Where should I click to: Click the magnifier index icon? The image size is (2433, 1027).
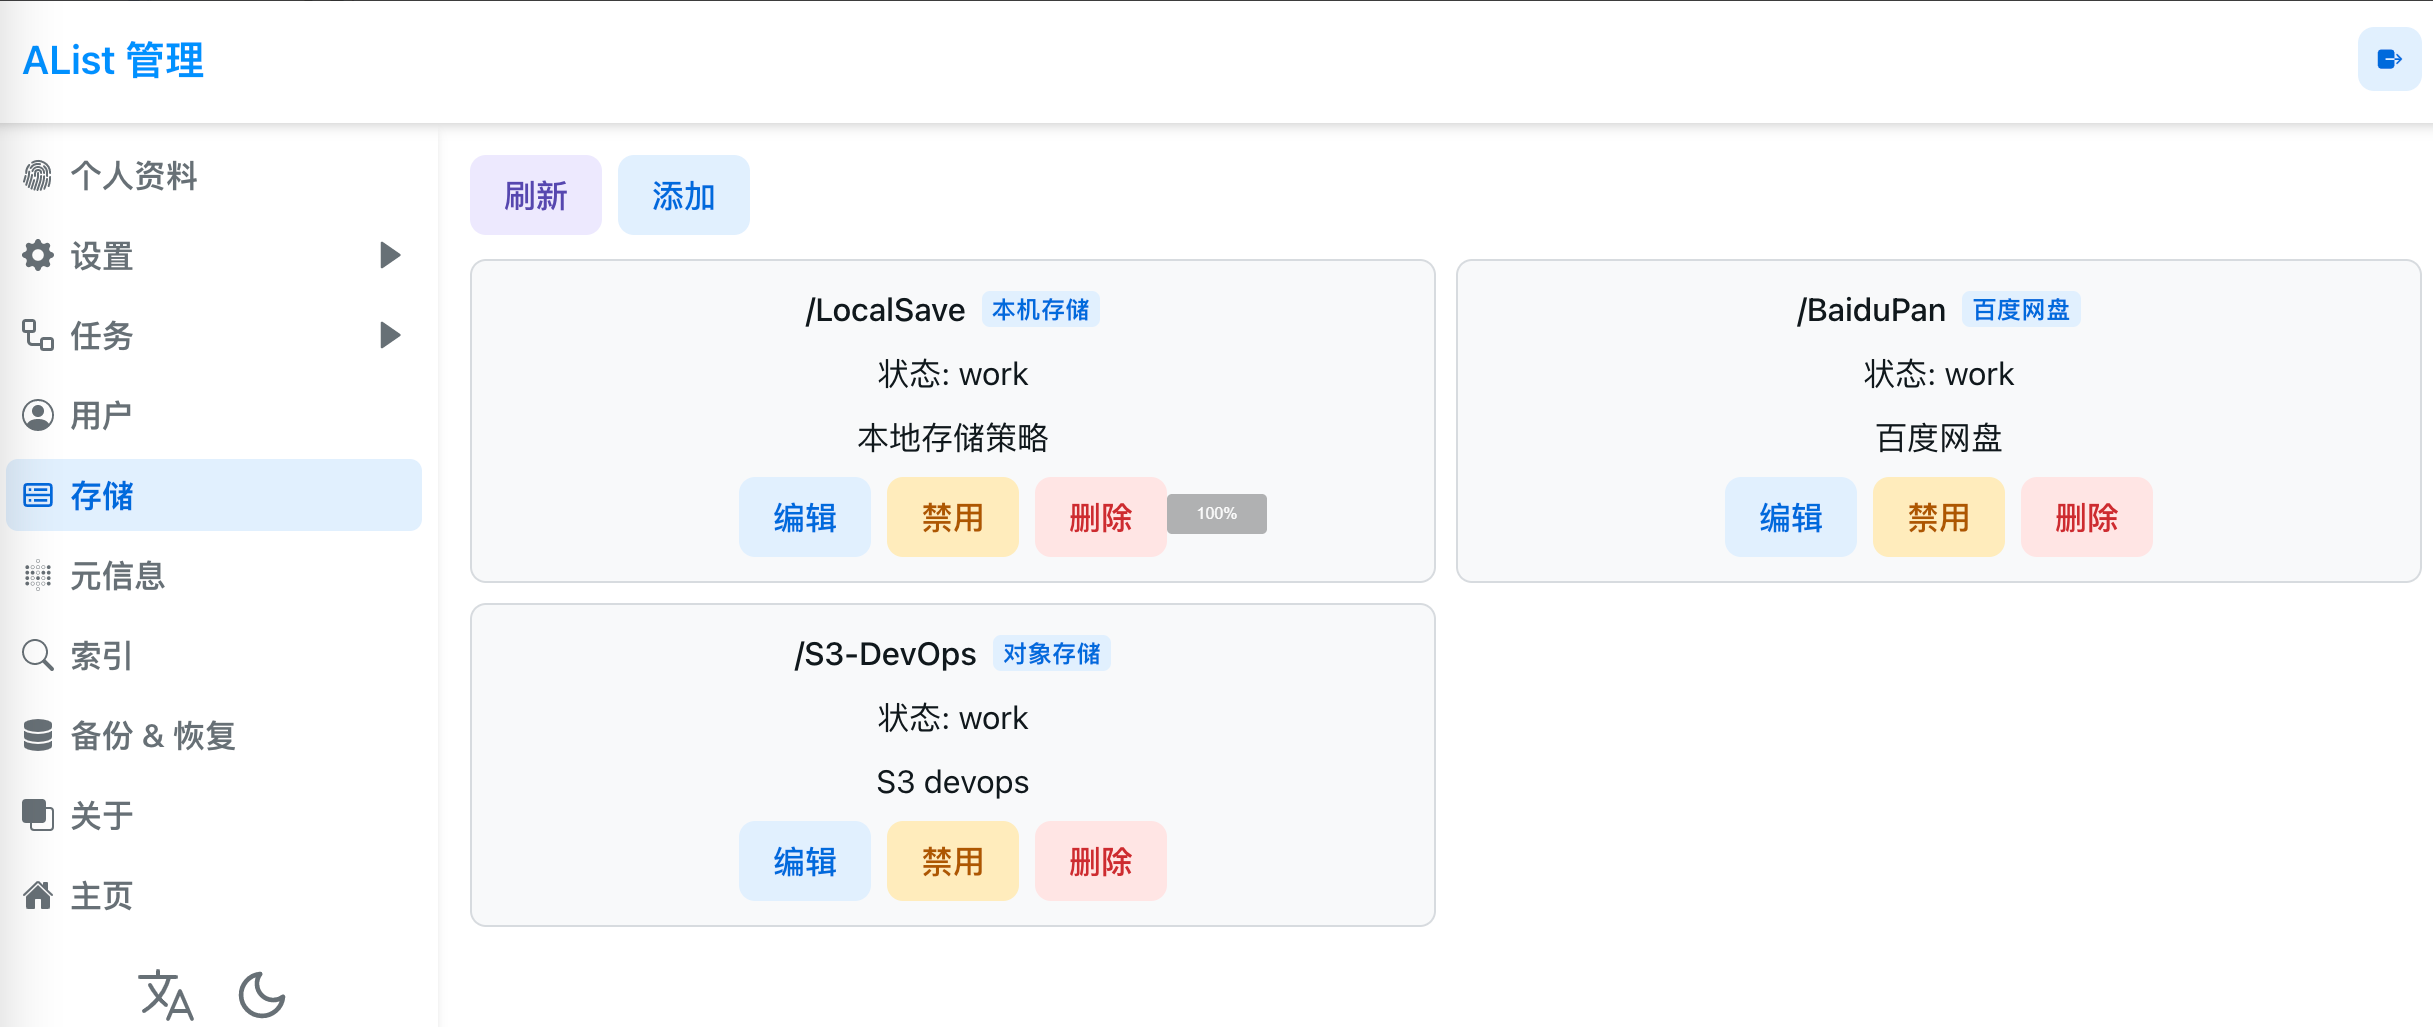point(38,656)
